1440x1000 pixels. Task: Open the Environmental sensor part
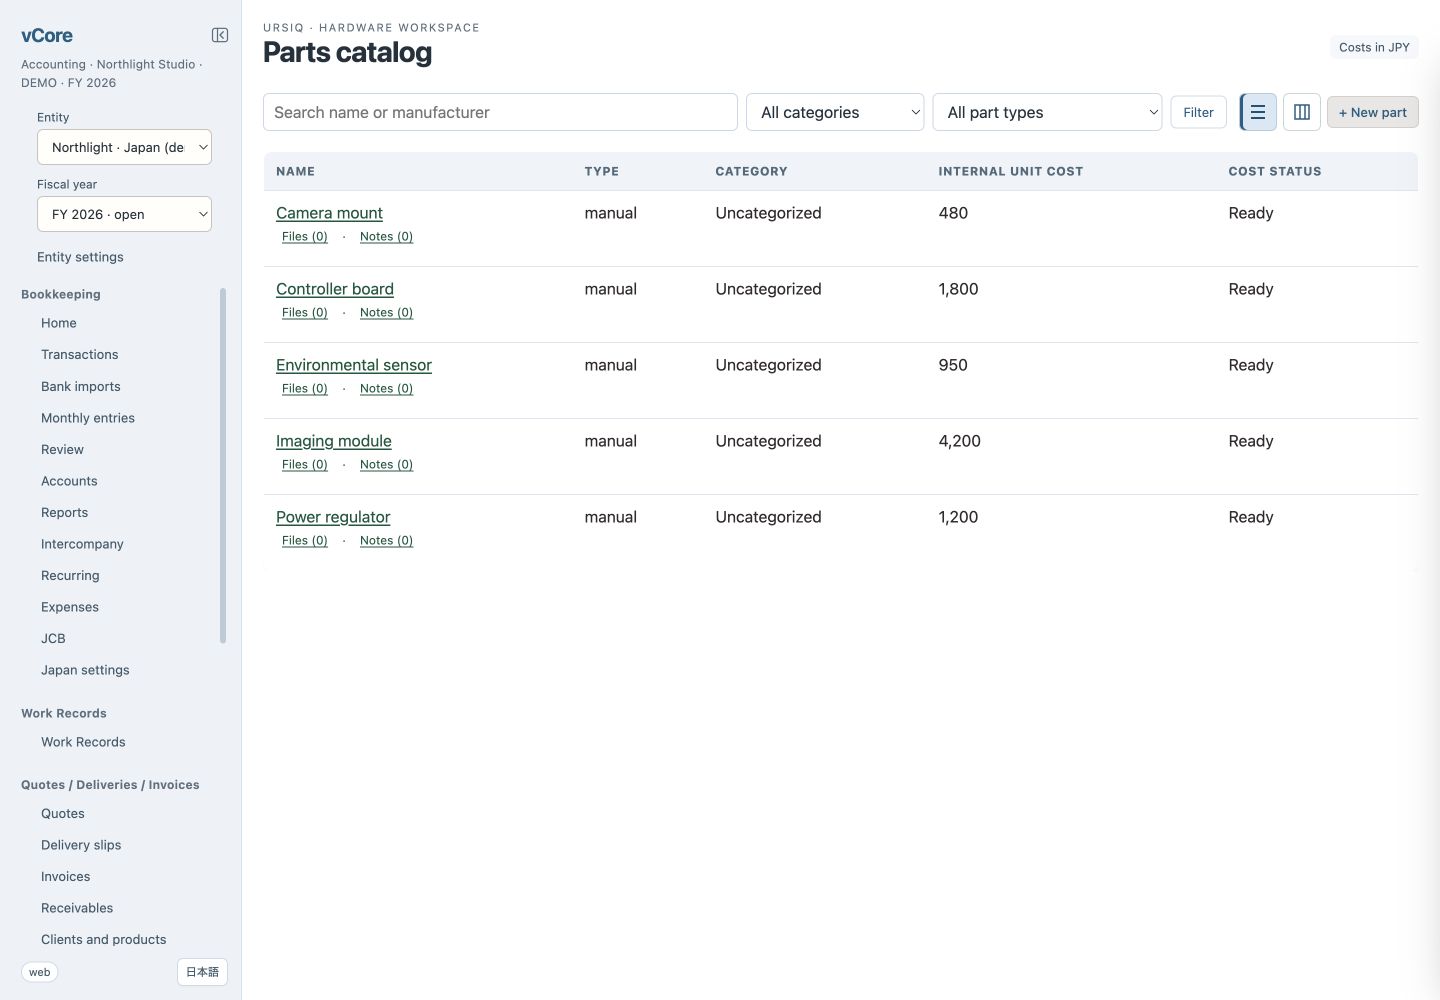point(354,365)
